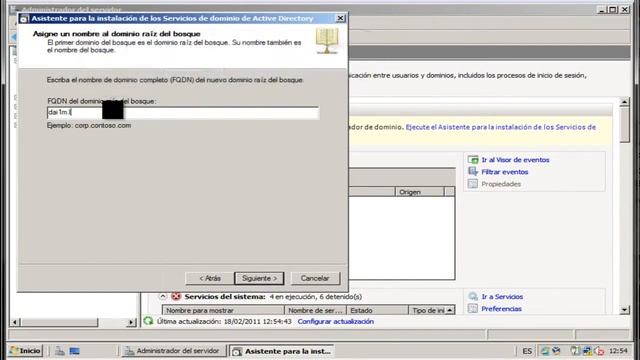Image resolution: width=640 pixels, height=360 pixels.
Task: Sort by the Estado column header
Action: (x=377, y=310)
